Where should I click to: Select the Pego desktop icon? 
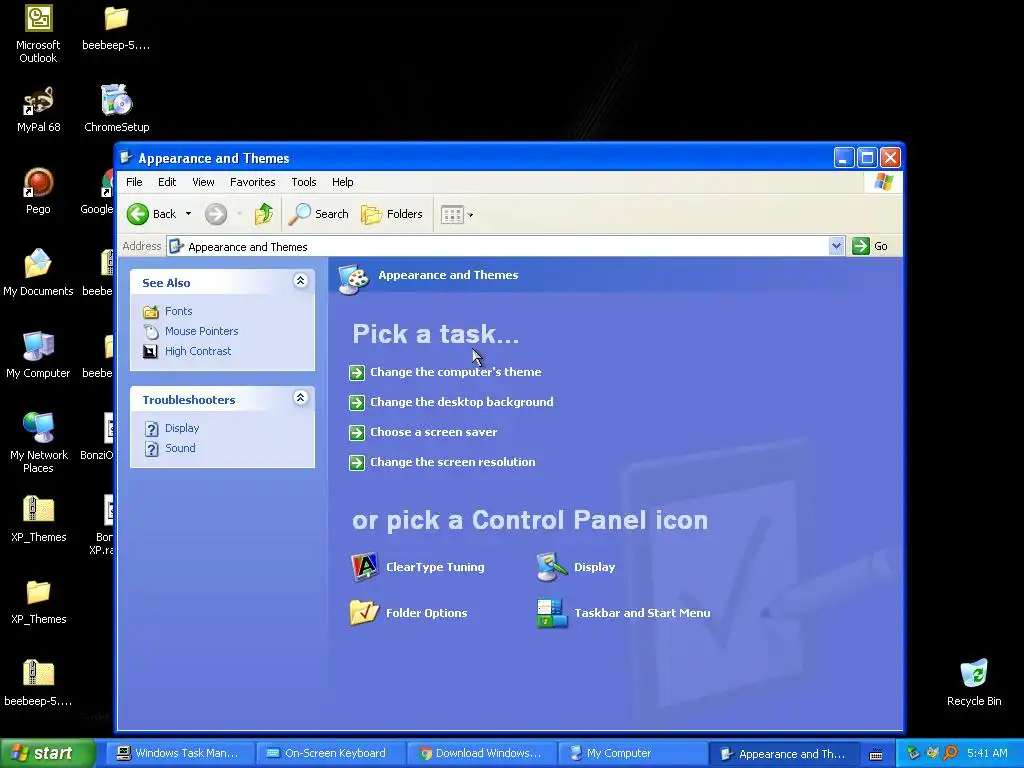(x=38, y=191)
